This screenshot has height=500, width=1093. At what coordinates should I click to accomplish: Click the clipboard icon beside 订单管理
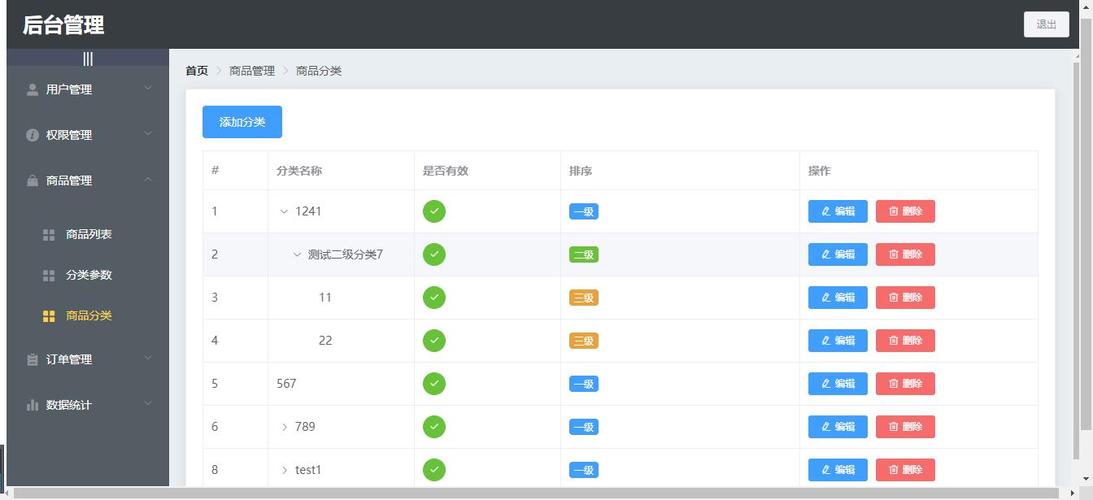click(32, 360)
